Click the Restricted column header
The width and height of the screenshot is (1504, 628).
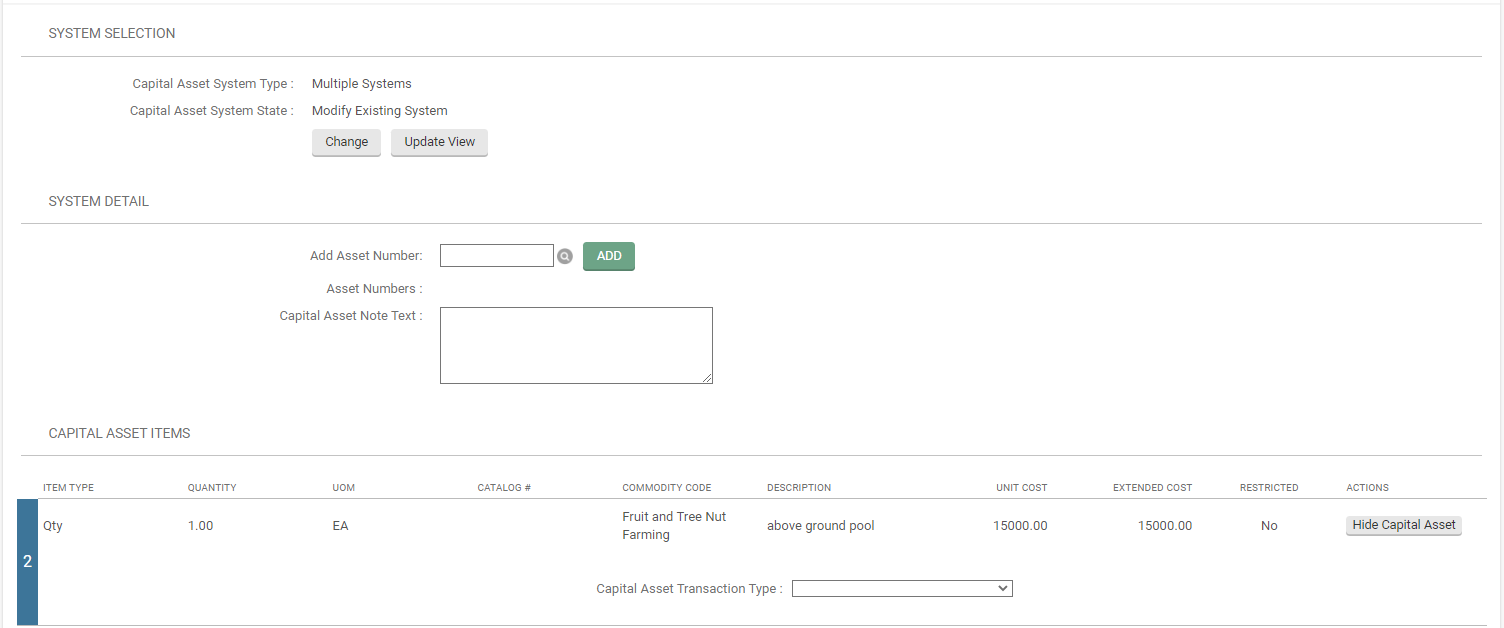tap(1268, 488)
